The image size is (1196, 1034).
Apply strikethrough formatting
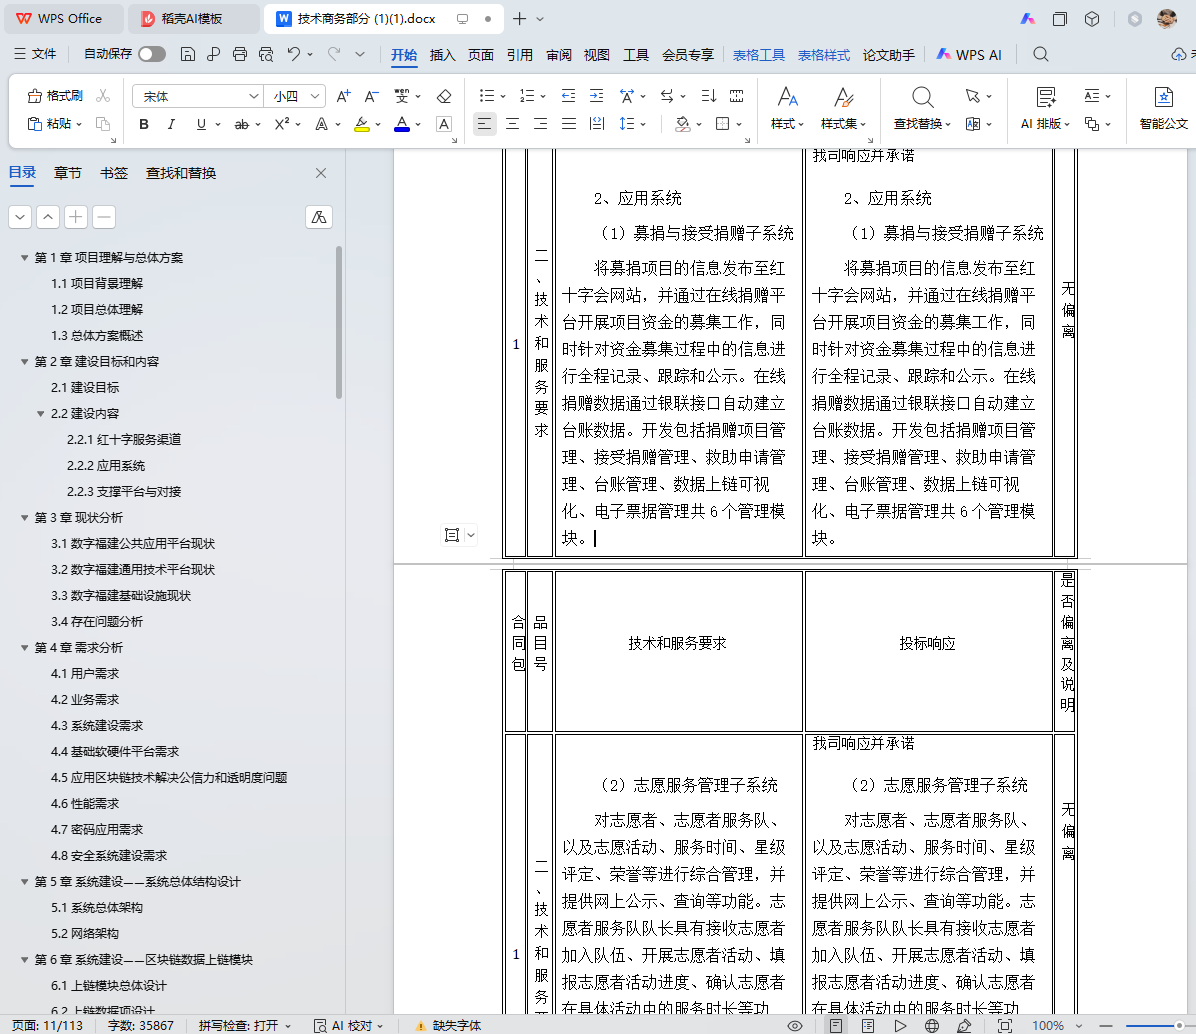pyautogui.click(x=241, y=124)
